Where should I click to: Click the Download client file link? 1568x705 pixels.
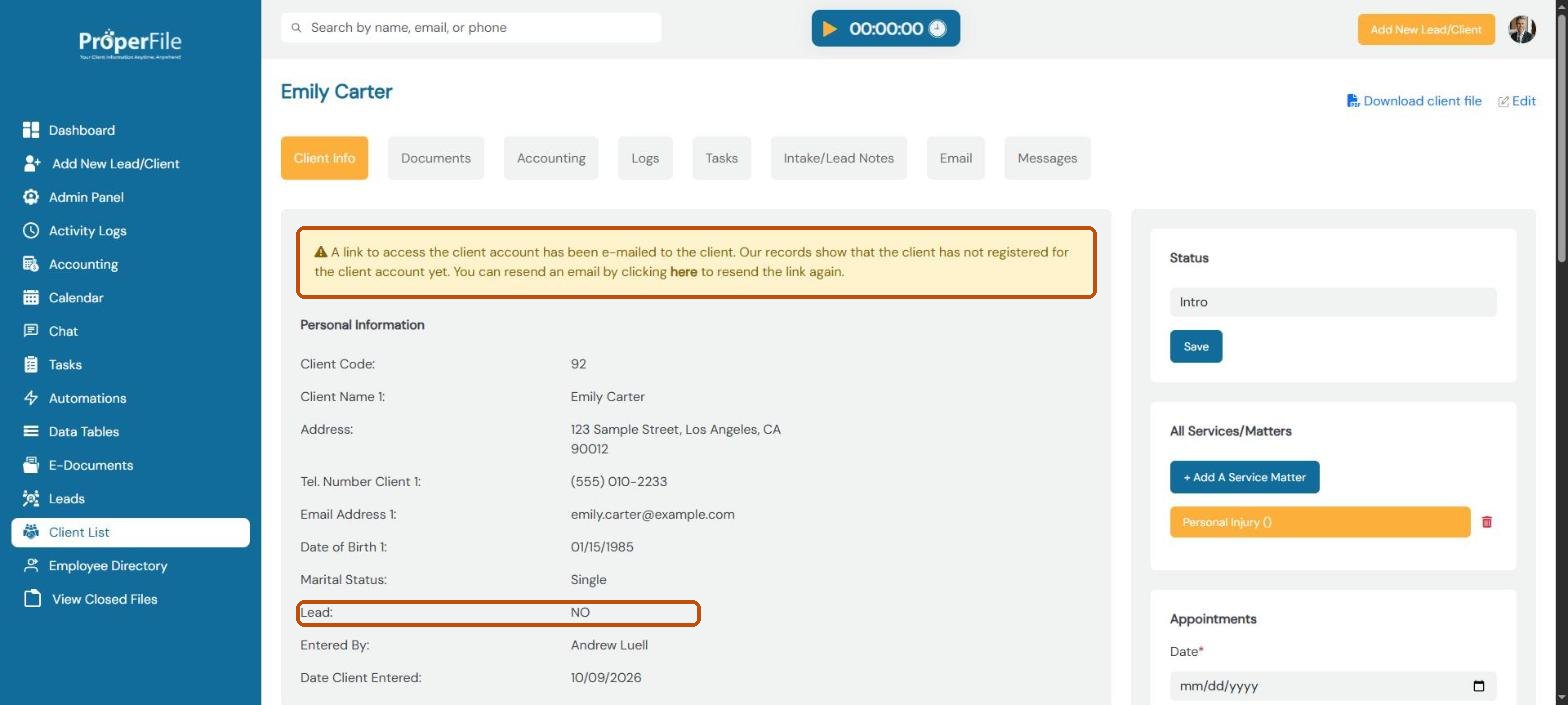pos(1422,101)
